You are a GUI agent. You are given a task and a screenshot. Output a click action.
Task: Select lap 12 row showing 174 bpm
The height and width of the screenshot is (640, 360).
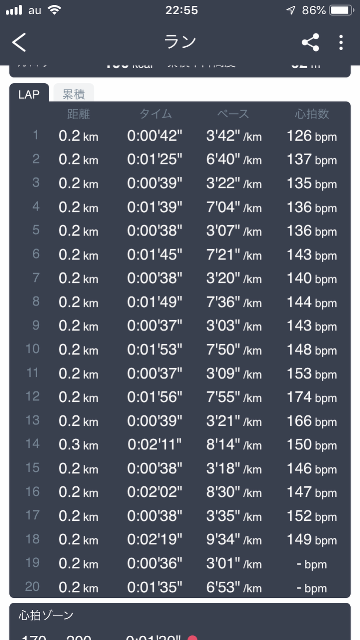click(x=180, y=396)
